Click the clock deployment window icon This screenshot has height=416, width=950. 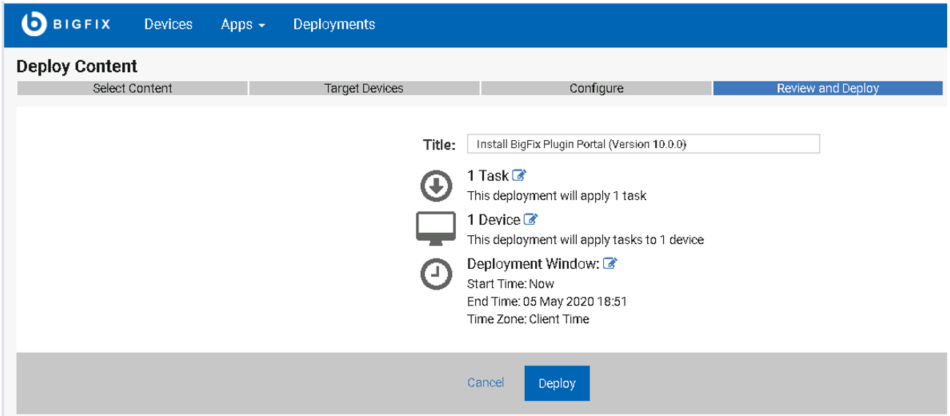tap(436, 275)
